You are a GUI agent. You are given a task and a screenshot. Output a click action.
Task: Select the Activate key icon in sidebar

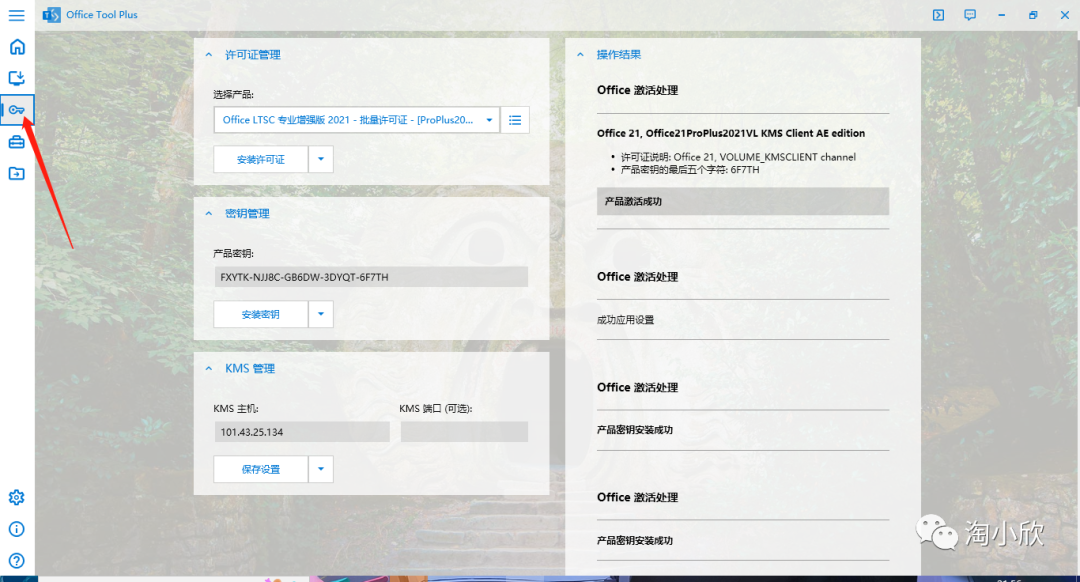point(17,110)
